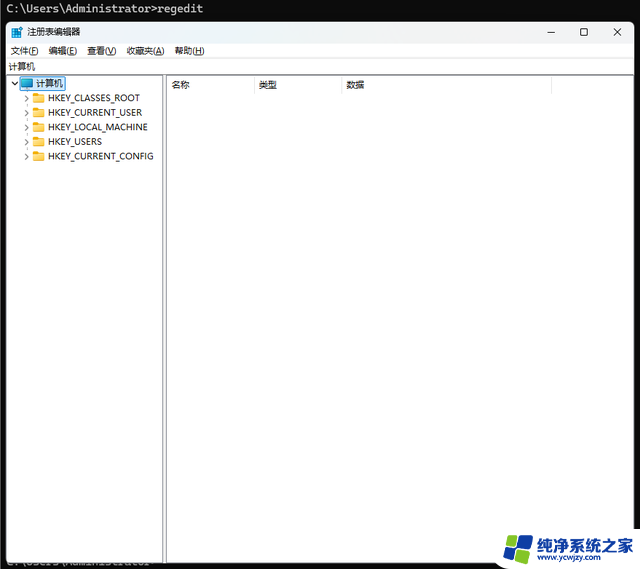Click the address bar showing 计算机

[320, 67]
